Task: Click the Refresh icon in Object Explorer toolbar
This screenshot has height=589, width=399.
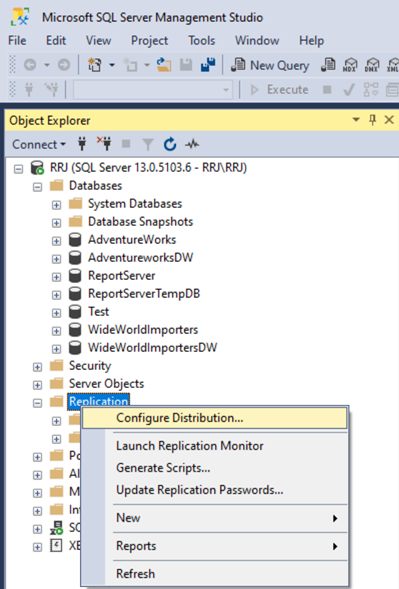Action: [x=170, y=144]
